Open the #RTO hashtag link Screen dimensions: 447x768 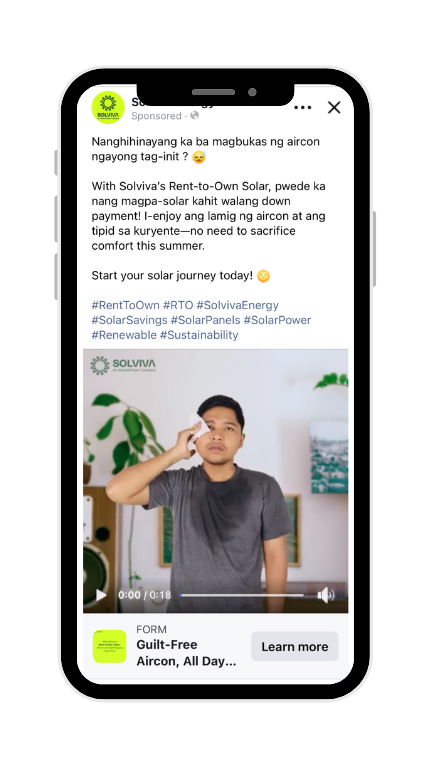click(x=178, y=305)
